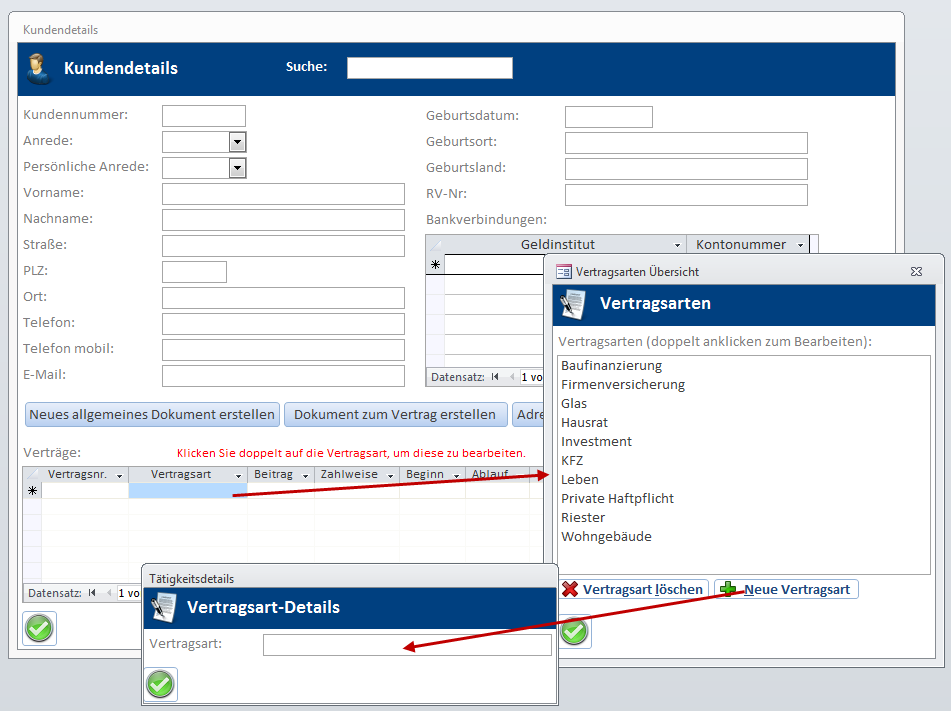Open Geldinstitut column header dropdown arrow
Viewport: 951px width, 711px height.
click(x=677, y=245)
